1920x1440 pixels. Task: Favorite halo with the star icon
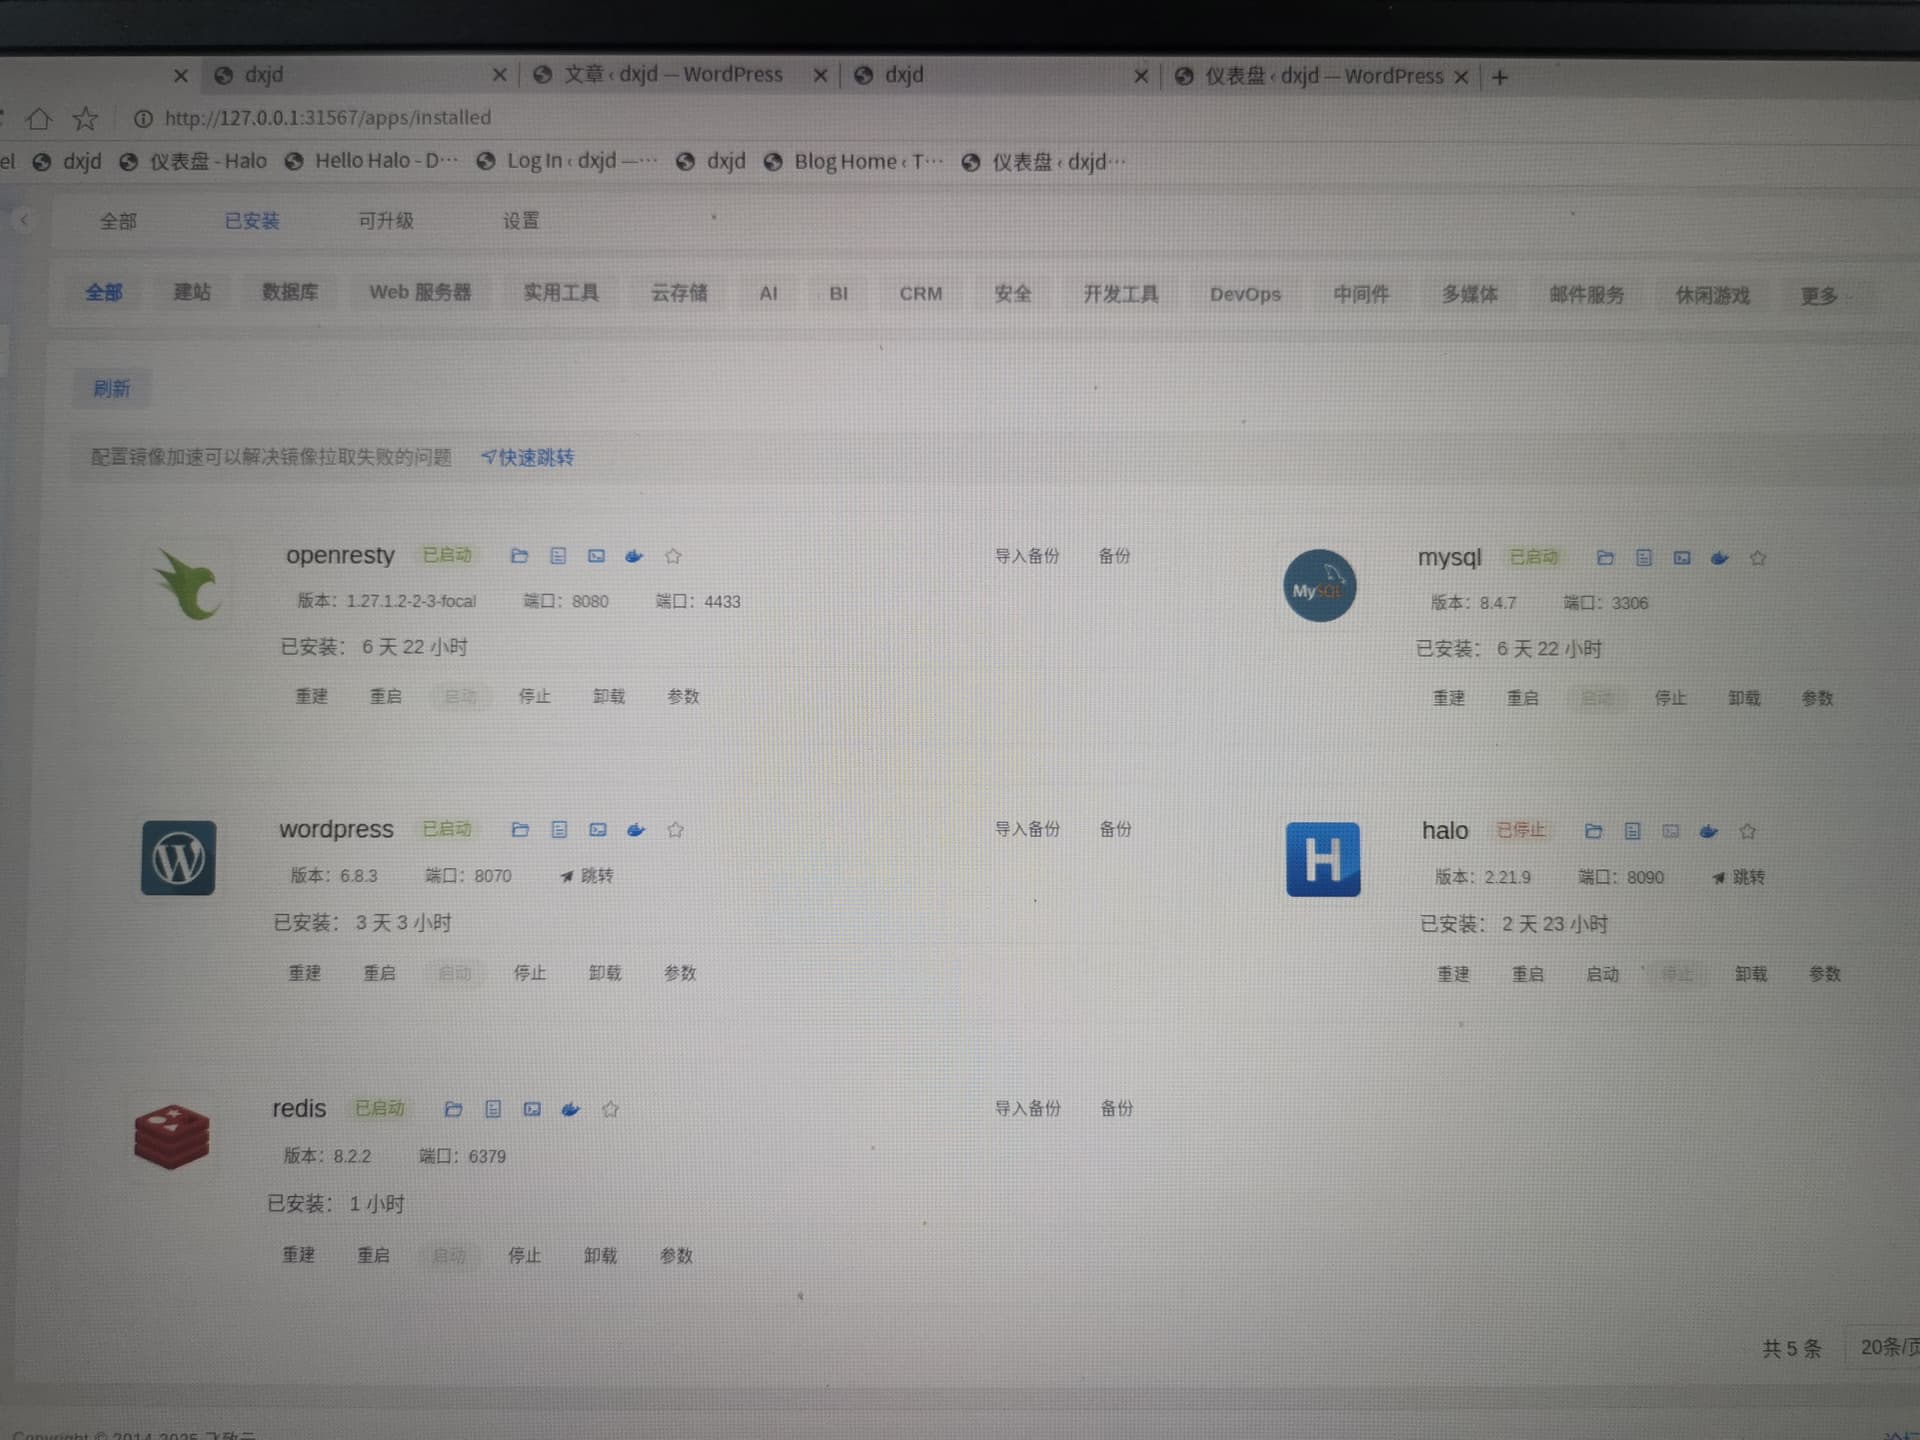coord(1748,831)
